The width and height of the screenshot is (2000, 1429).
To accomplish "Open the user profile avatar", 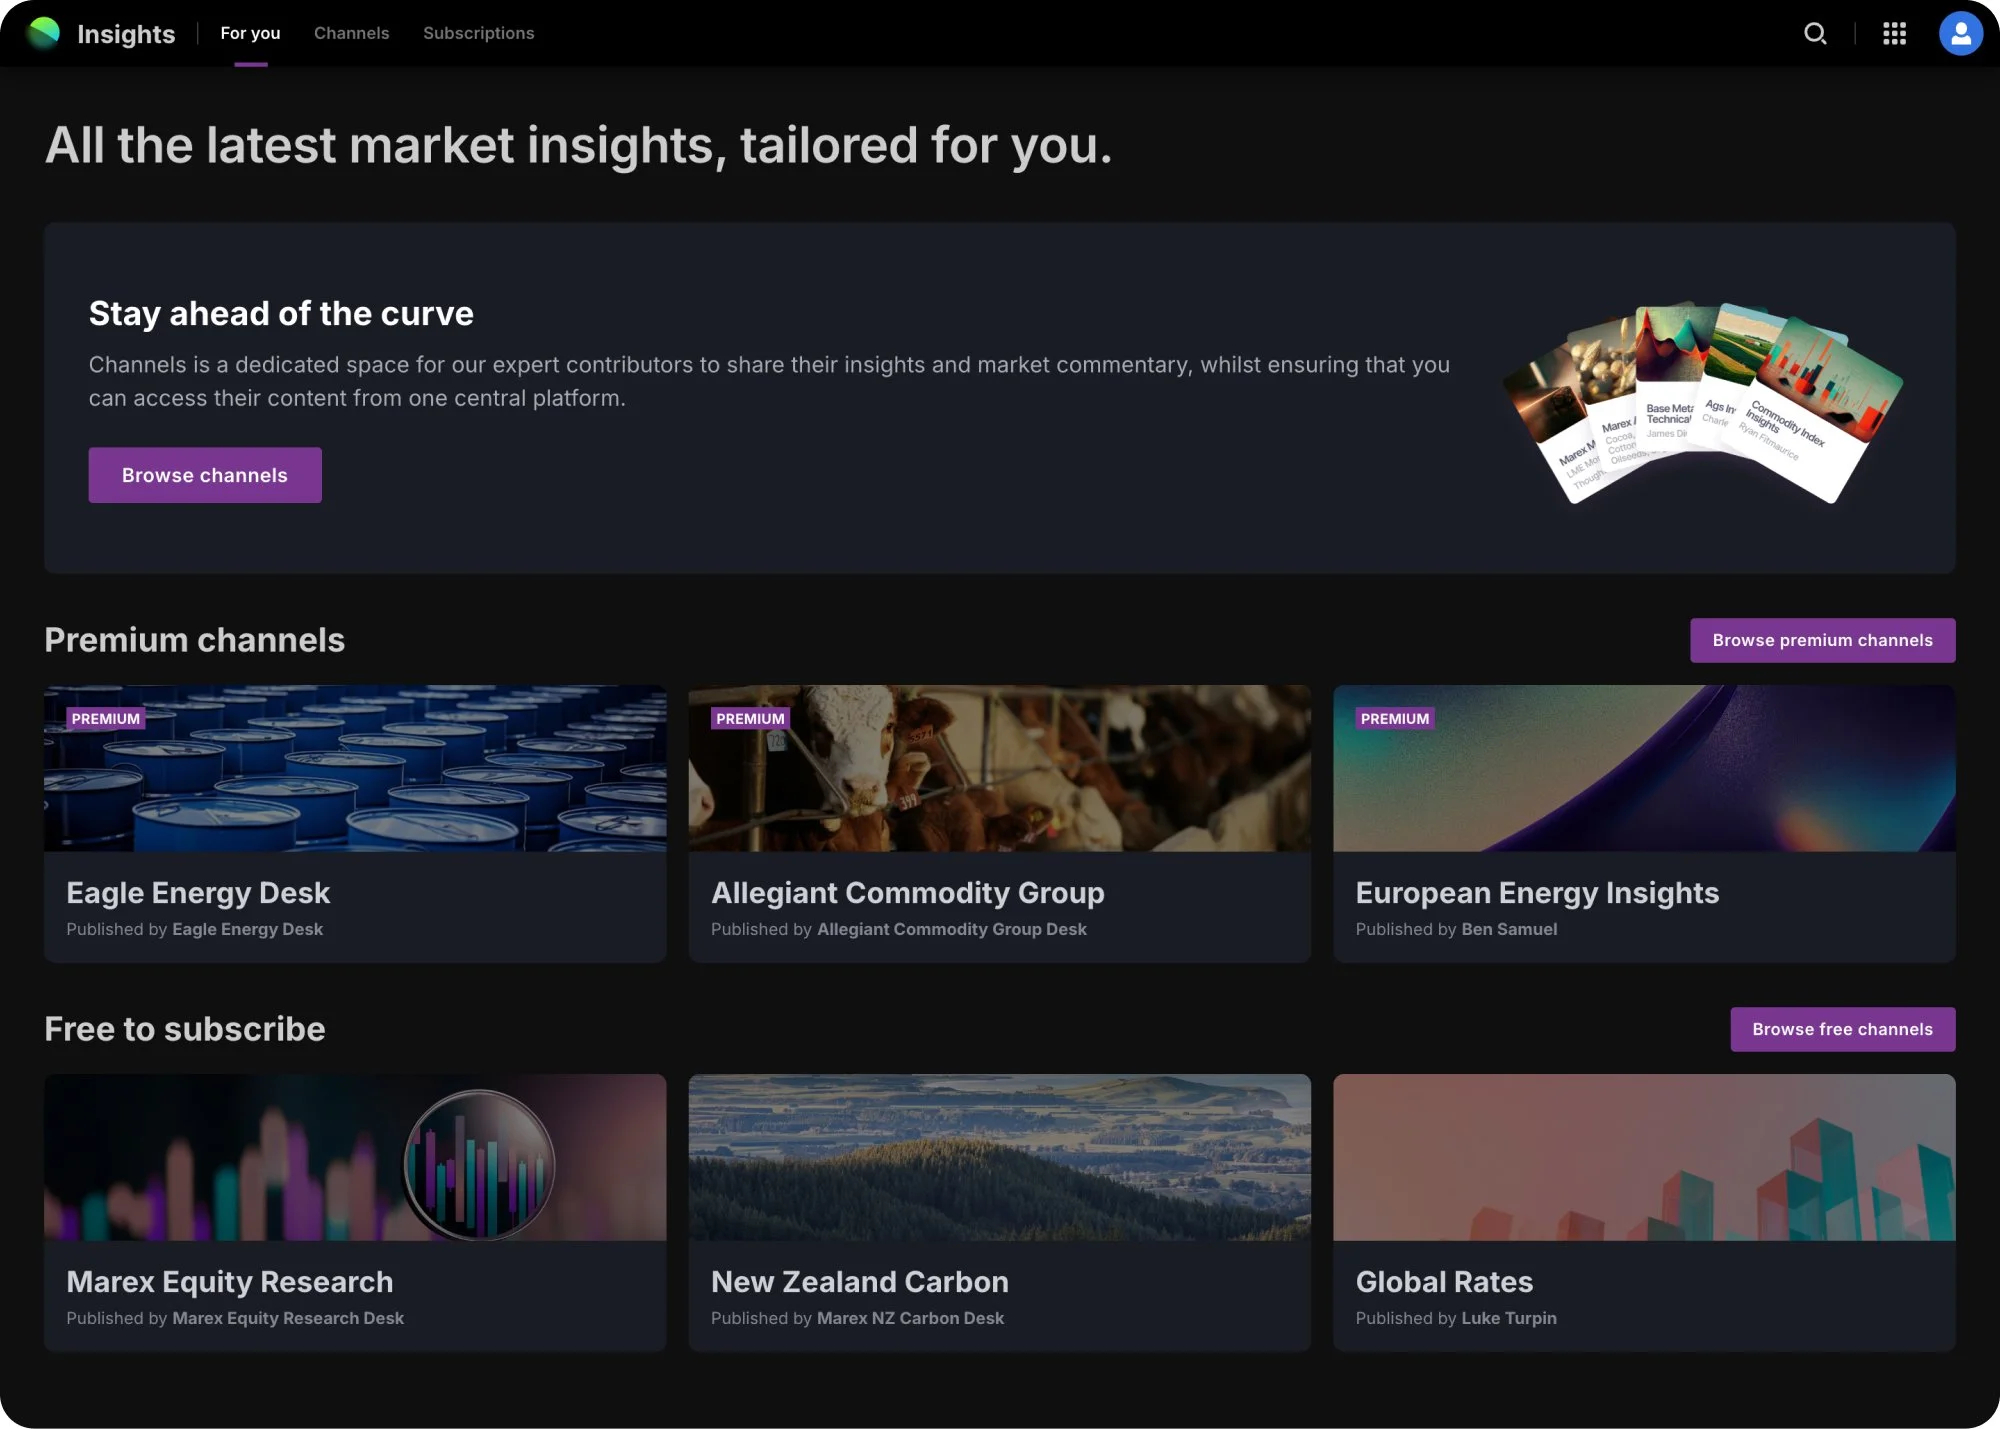I will point(1960,33).
